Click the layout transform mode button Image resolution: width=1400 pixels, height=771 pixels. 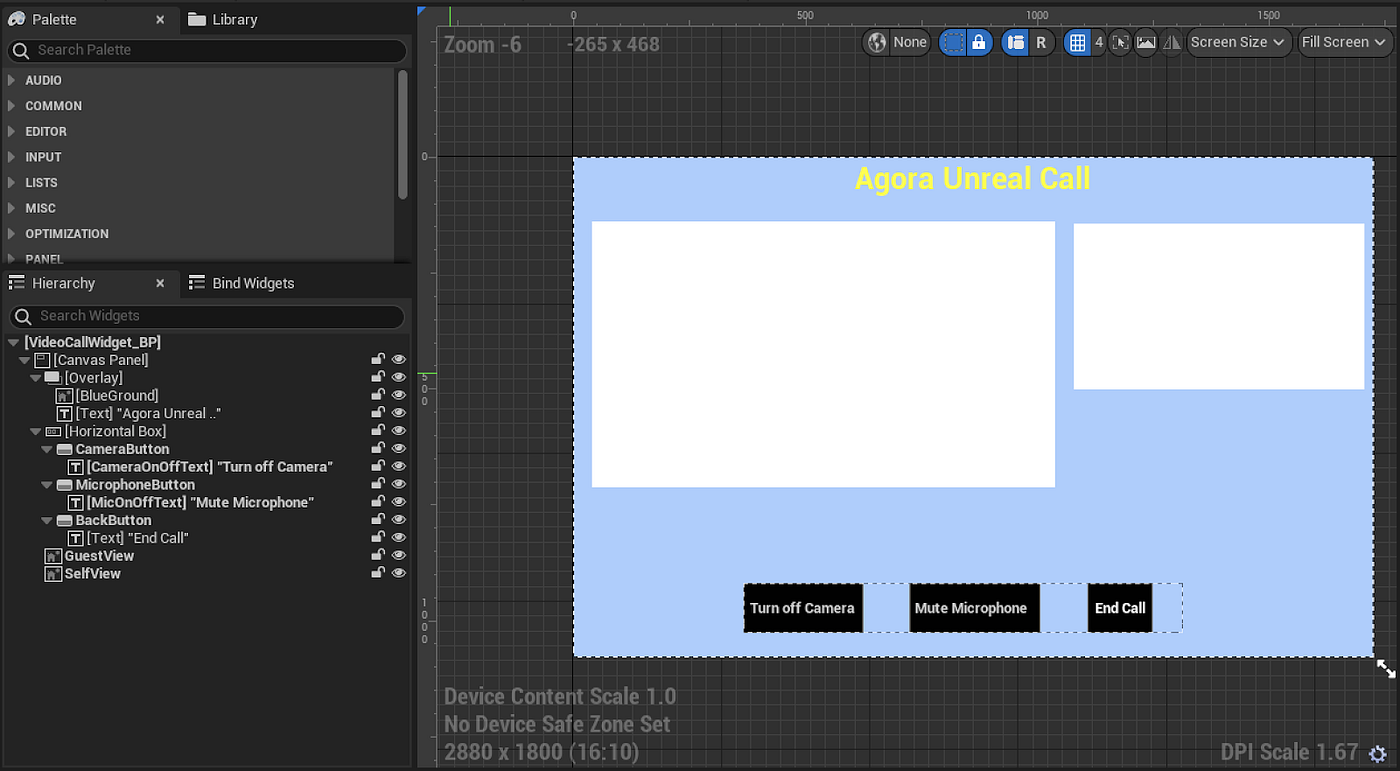click(x=1016, y=42)
